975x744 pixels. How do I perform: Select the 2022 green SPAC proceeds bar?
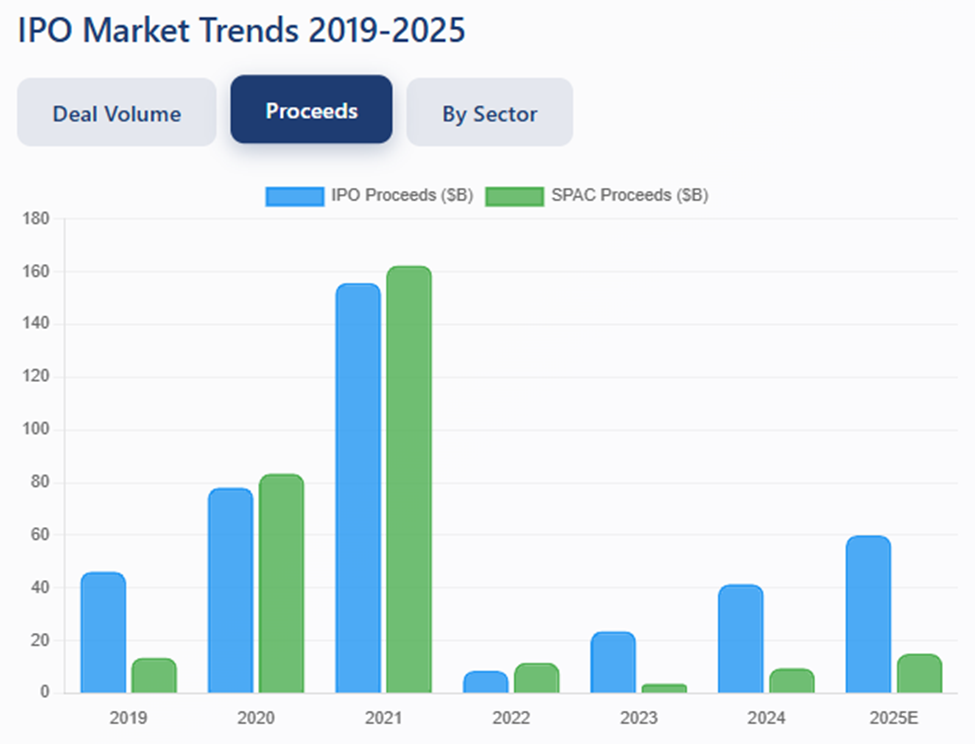click(537, 678)
